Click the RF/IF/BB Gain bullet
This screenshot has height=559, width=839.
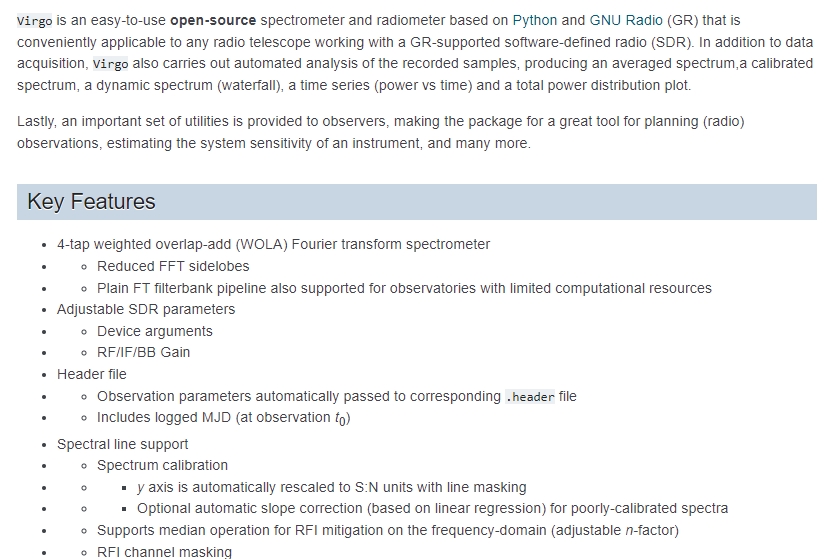coord(143,352)
